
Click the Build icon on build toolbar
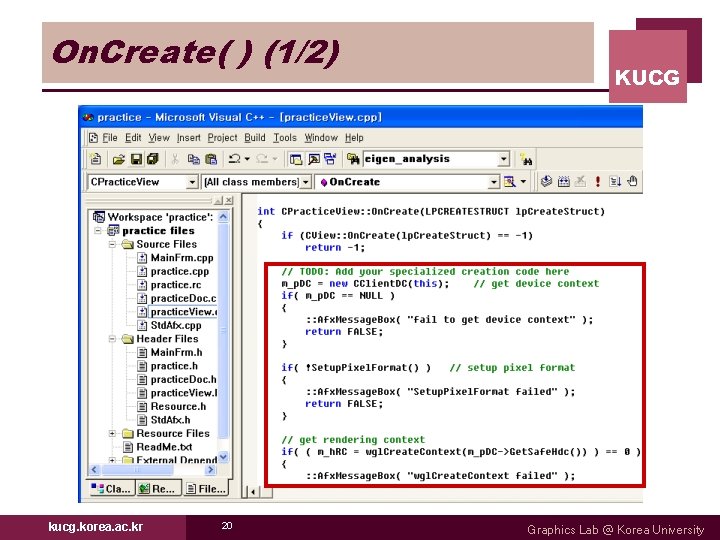563,181
